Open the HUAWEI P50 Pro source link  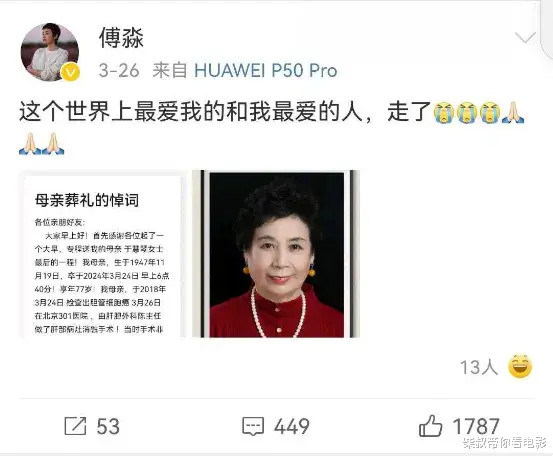tap(266, 71)
